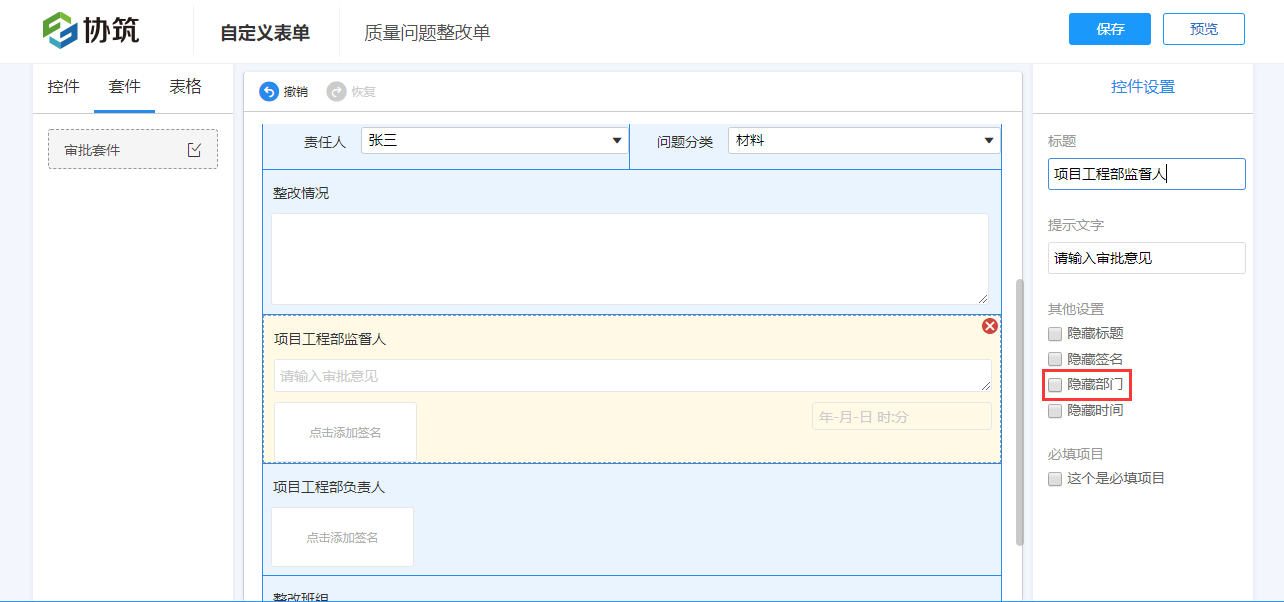Click the 恢复 redo icon
The width and height of the screenshot is (1284, 602).
pos(336,92)
